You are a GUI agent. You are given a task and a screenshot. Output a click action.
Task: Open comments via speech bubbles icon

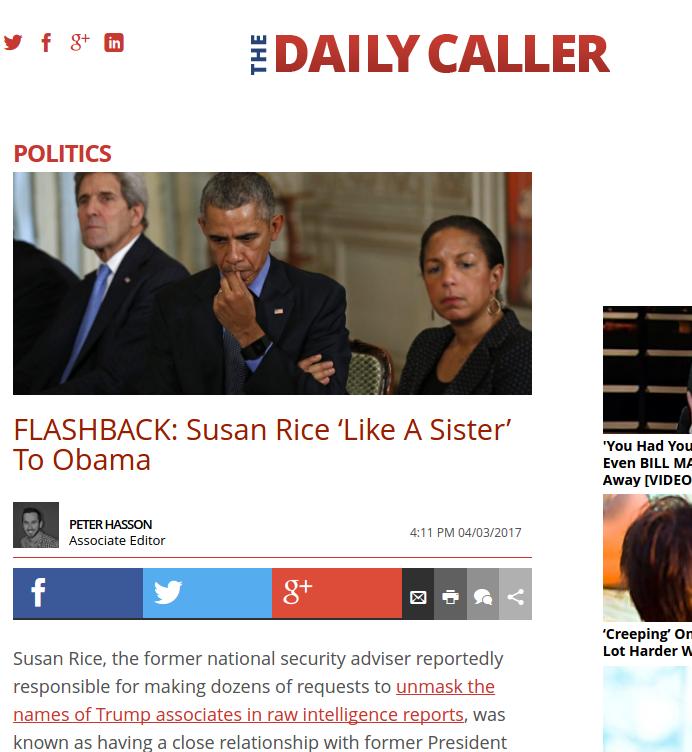pos(483,594)
